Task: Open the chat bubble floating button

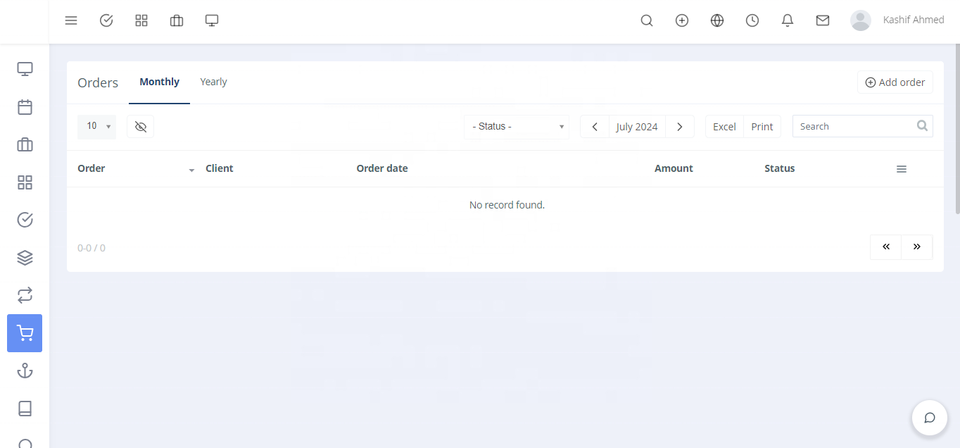Action: [929, 417]
